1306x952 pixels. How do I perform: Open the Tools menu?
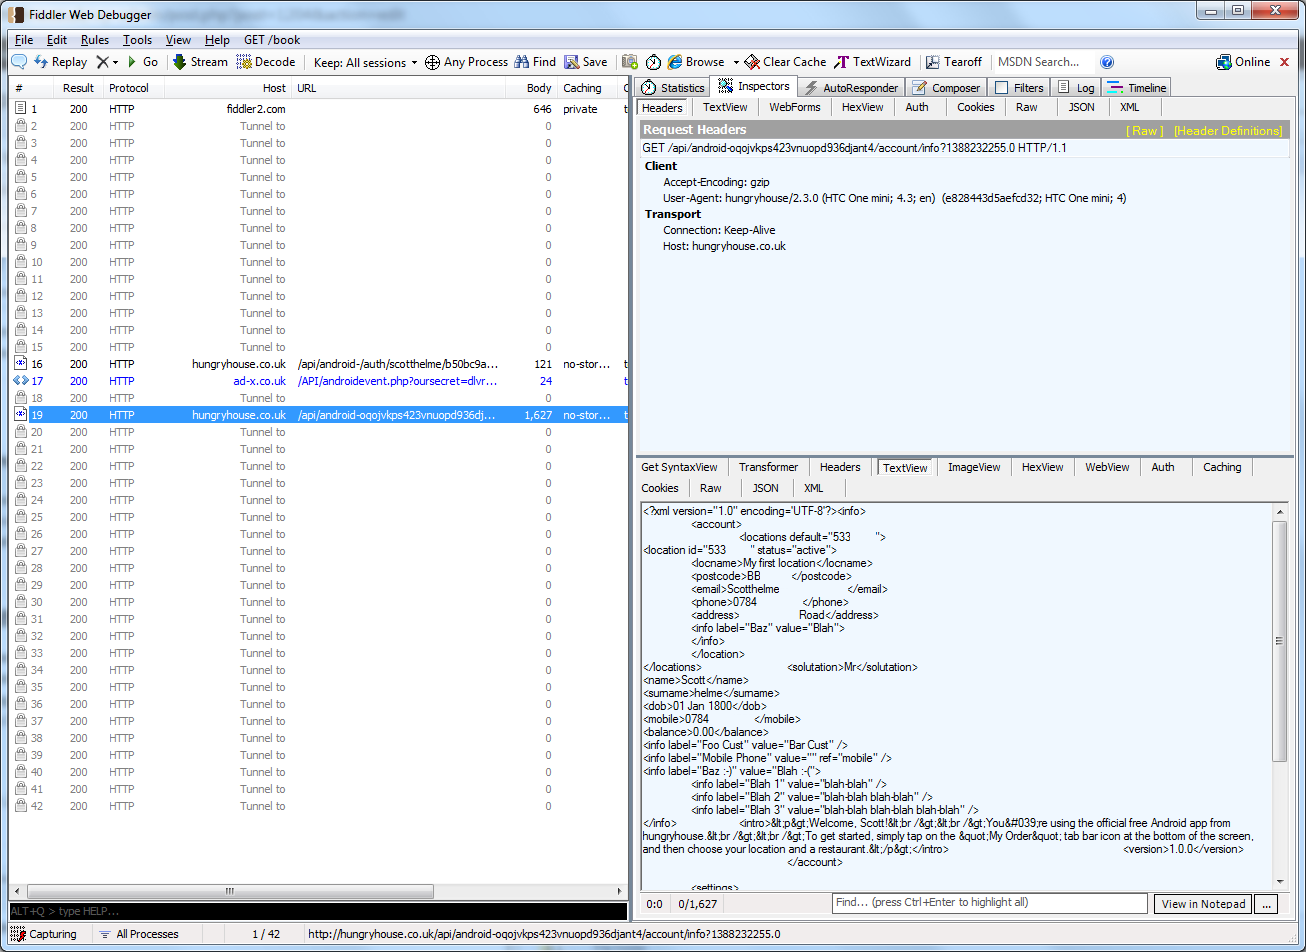coord(138,40)
